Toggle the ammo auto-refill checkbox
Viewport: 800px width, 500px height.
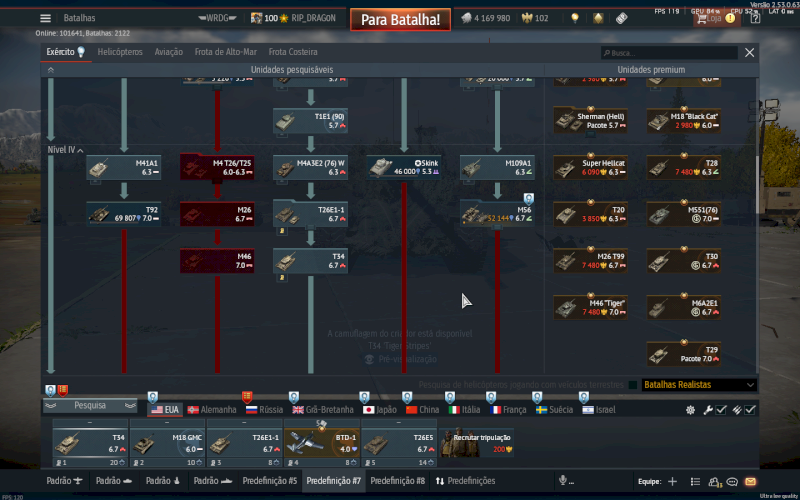750,410
